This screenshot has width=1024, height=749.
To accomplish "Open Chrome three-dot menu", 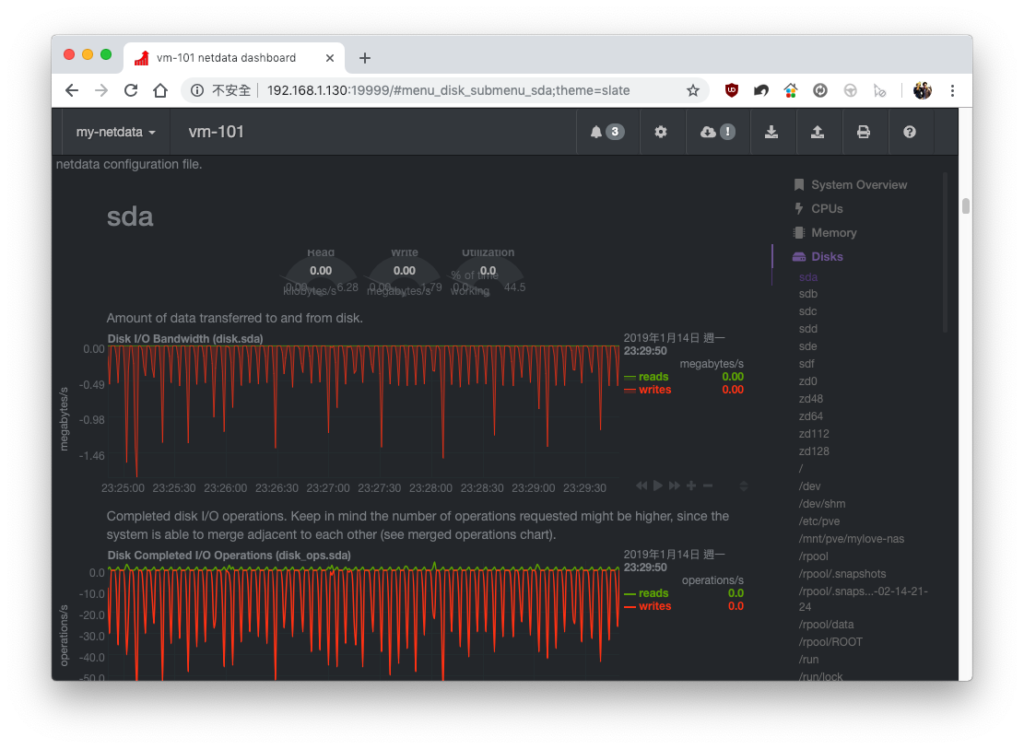I will click(x=952, y=90).
